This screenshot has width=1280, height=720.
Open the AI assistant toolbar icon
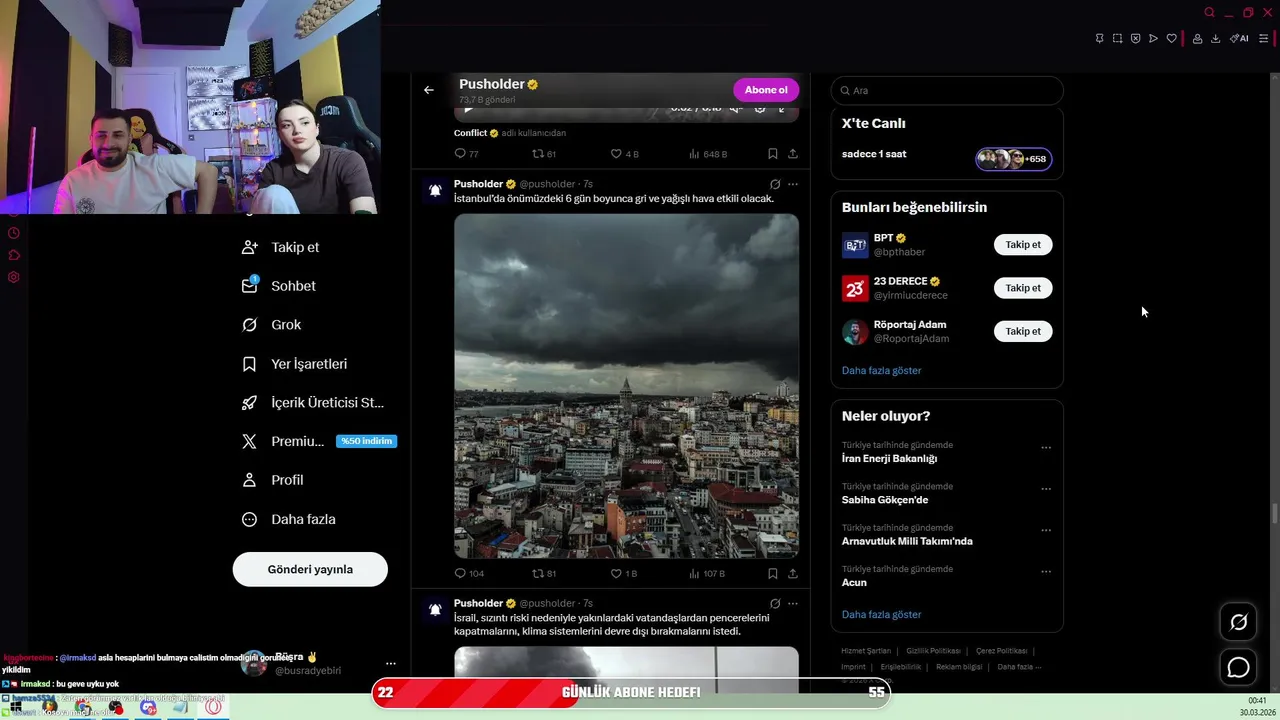[1239, 38]
